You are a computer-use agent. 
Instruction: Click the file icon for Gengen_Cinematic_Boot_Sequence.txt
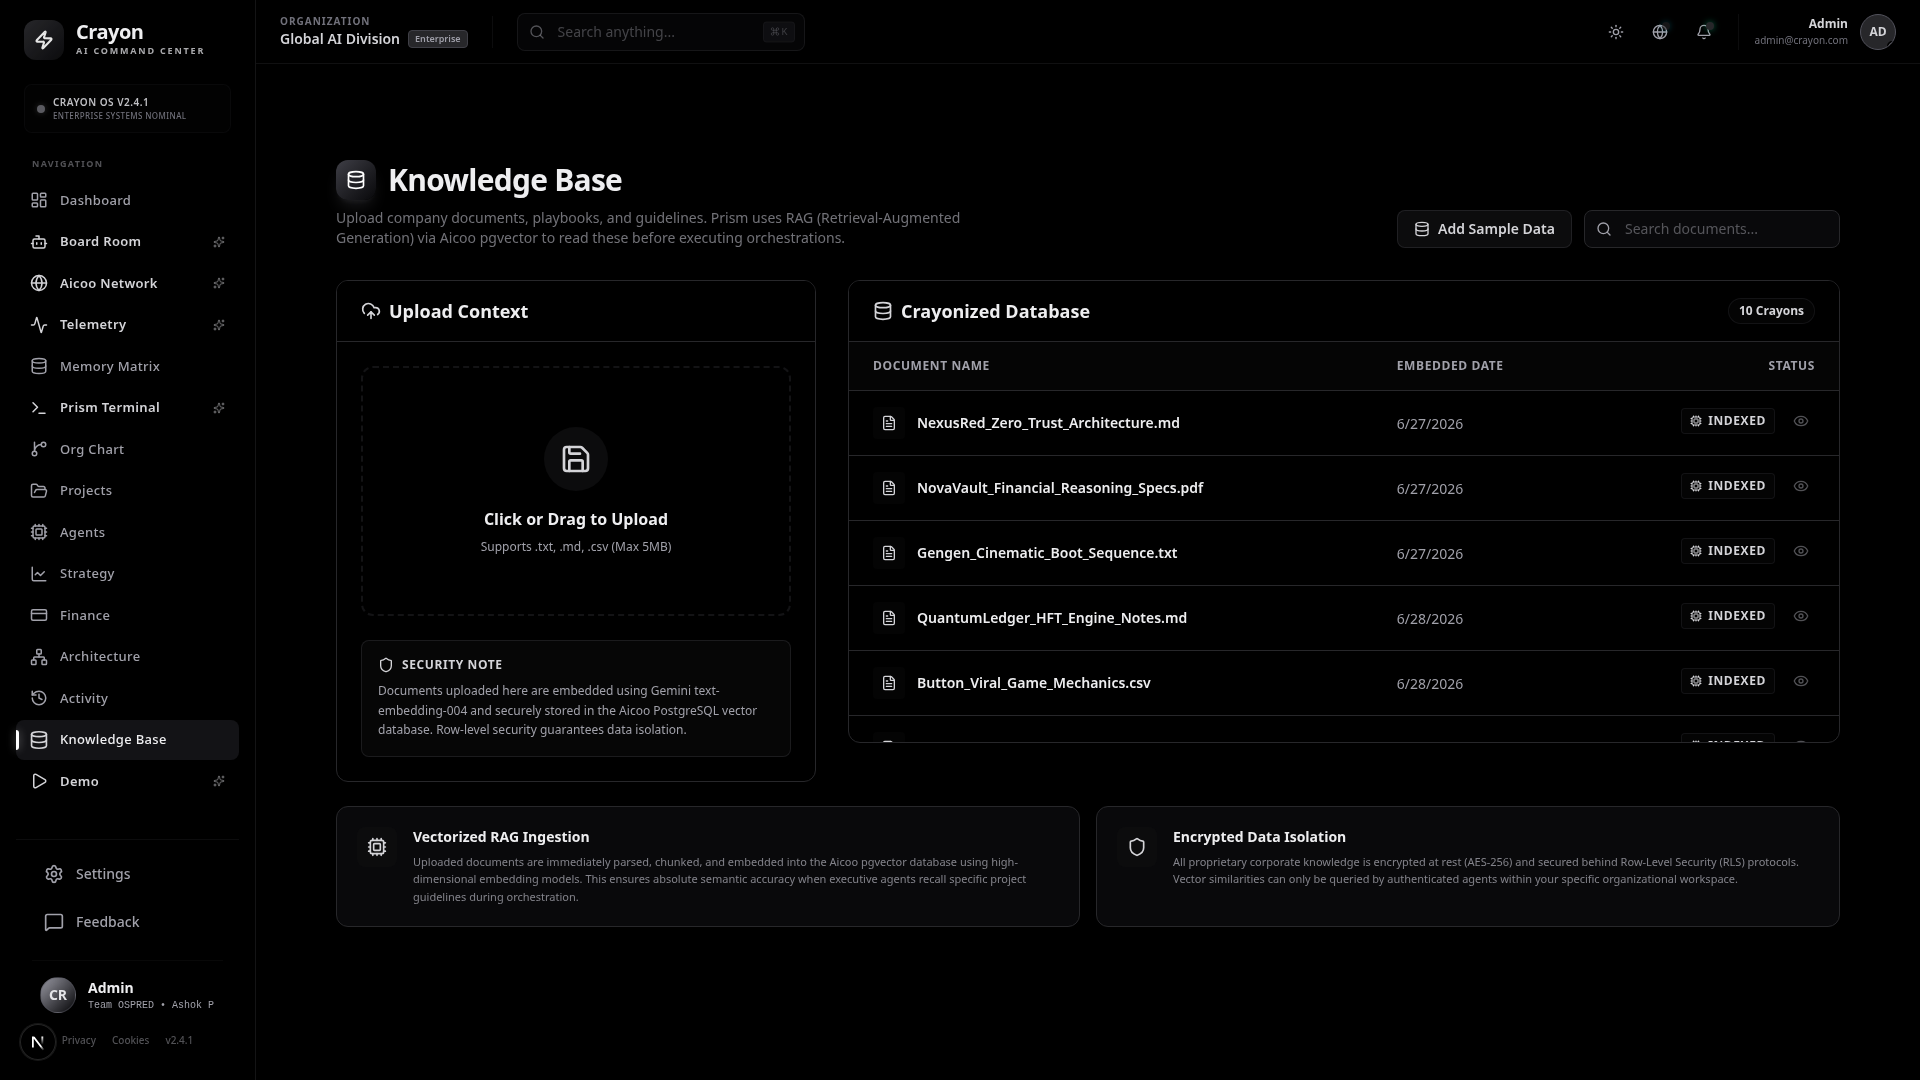tap(889, 553)
